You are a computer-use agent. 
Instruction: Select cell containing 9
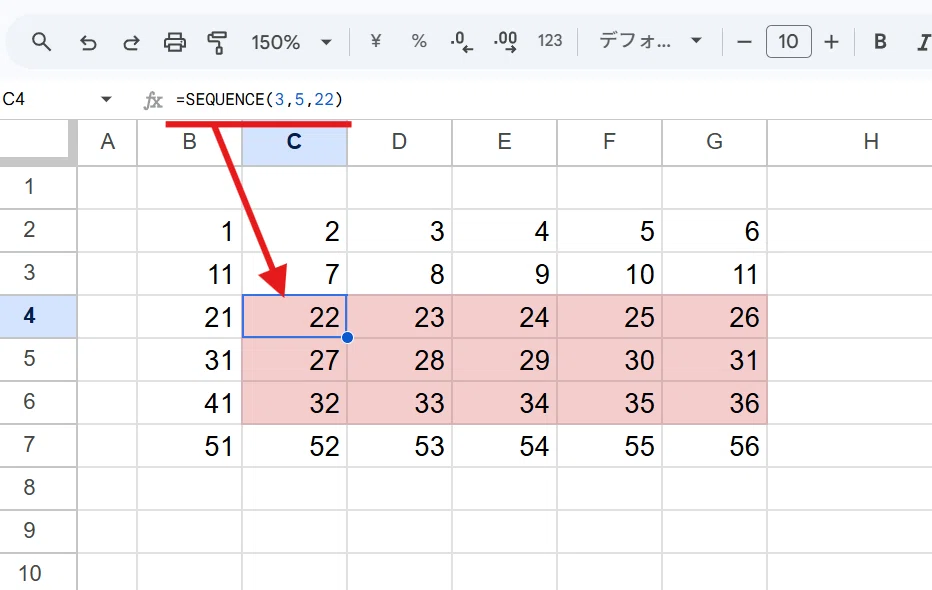pos(505,273)
